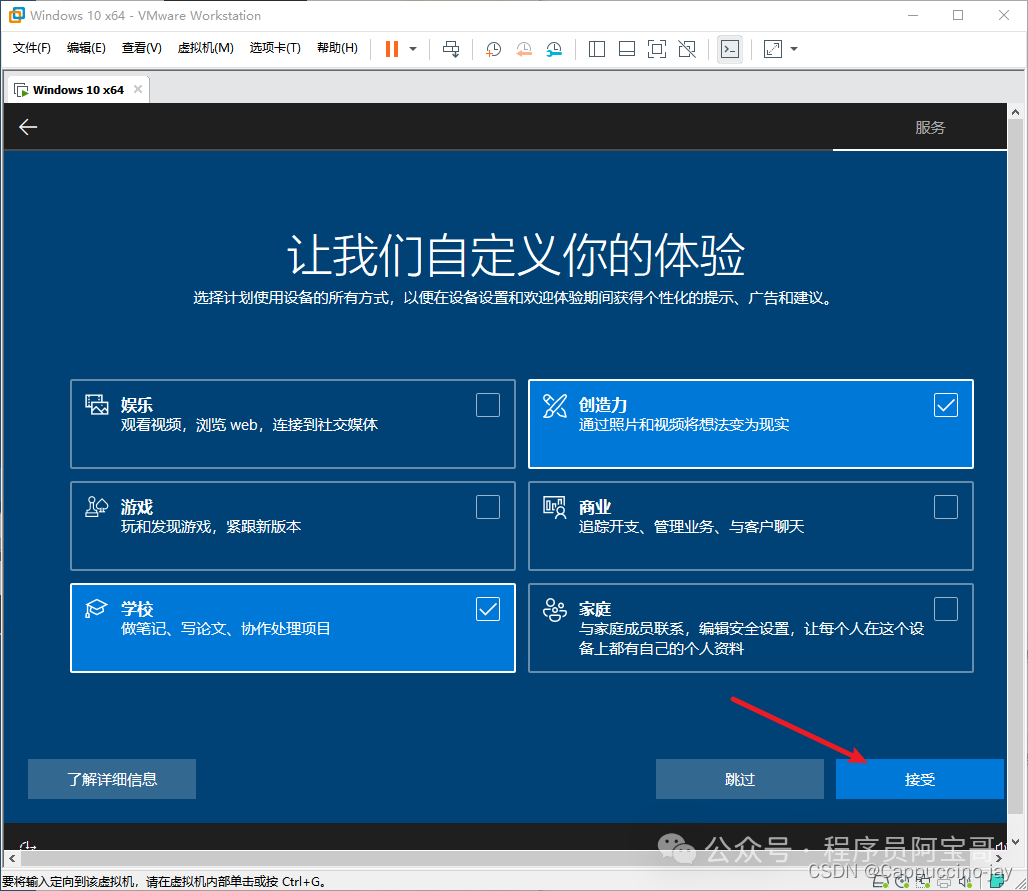Click the horizontal scrollbar left arrow
The image size is (1028, 891).
tap(12, 858)
